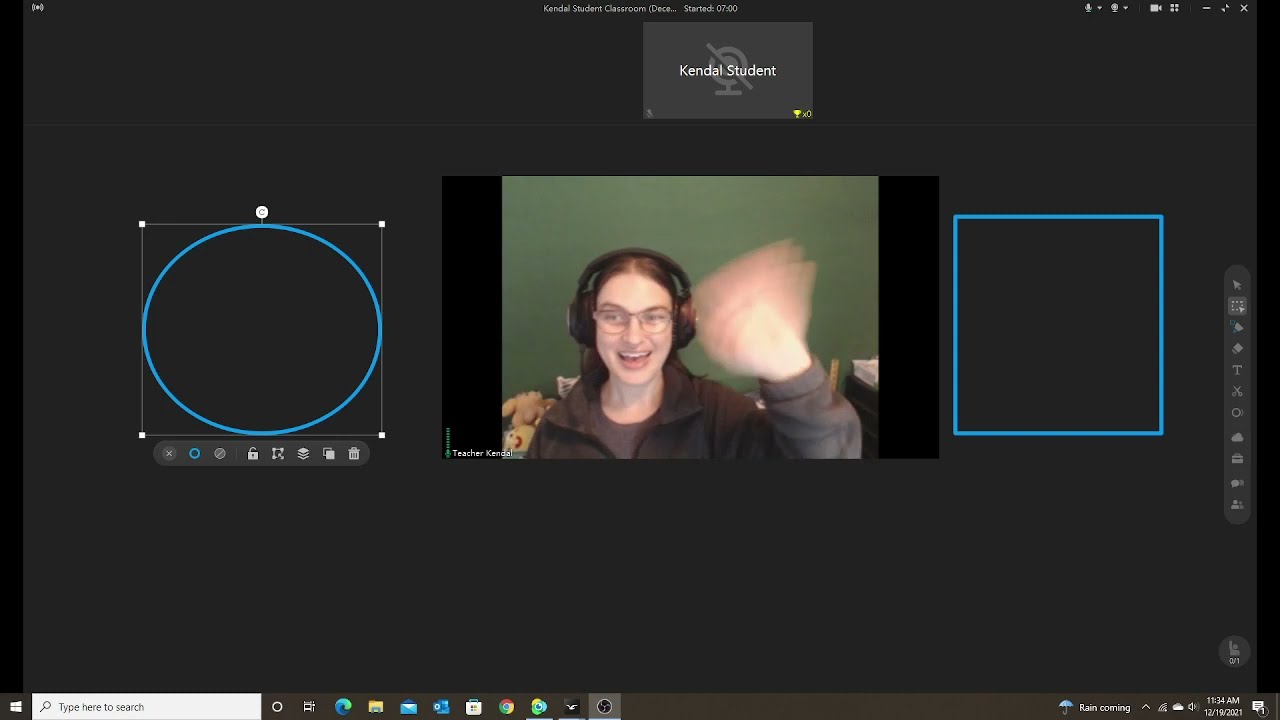
Task: Pick the pen drawing tool
Action: pos(1237,327)
